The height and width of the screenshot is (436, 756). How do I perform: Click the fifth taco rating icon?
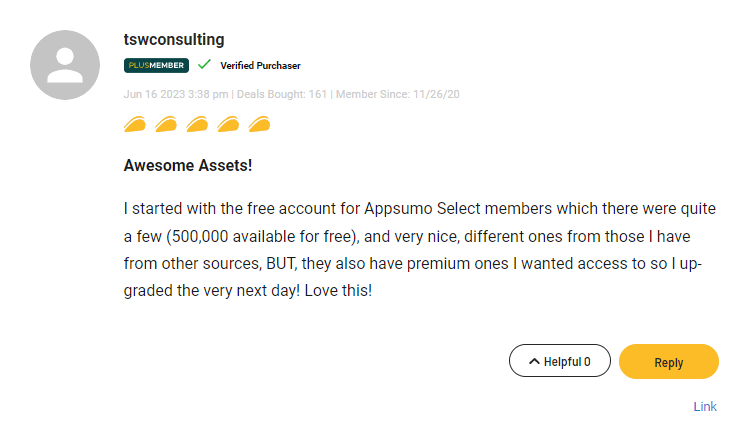tap(260, 125)
